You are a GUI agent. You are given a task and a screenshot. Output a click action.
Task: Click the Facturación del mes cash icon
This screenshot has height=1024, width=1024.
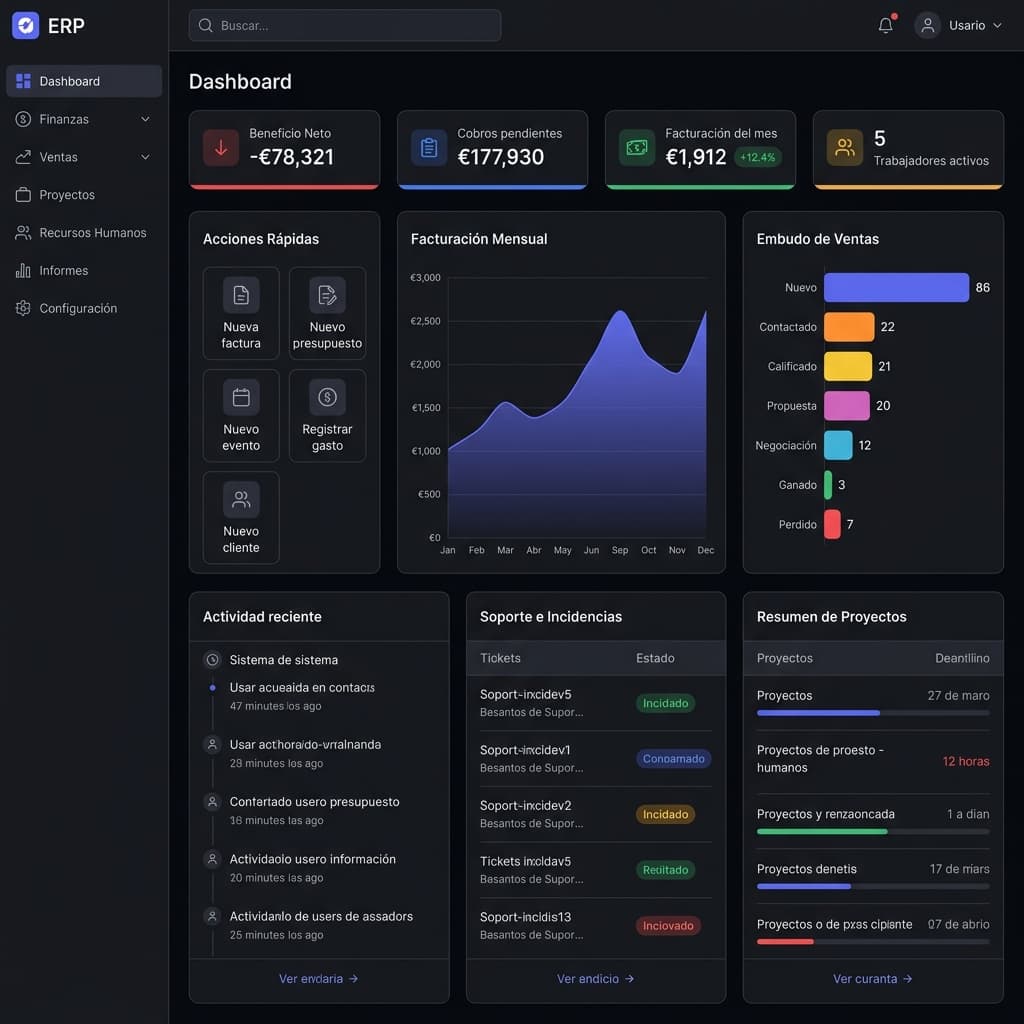click(637, 148)
